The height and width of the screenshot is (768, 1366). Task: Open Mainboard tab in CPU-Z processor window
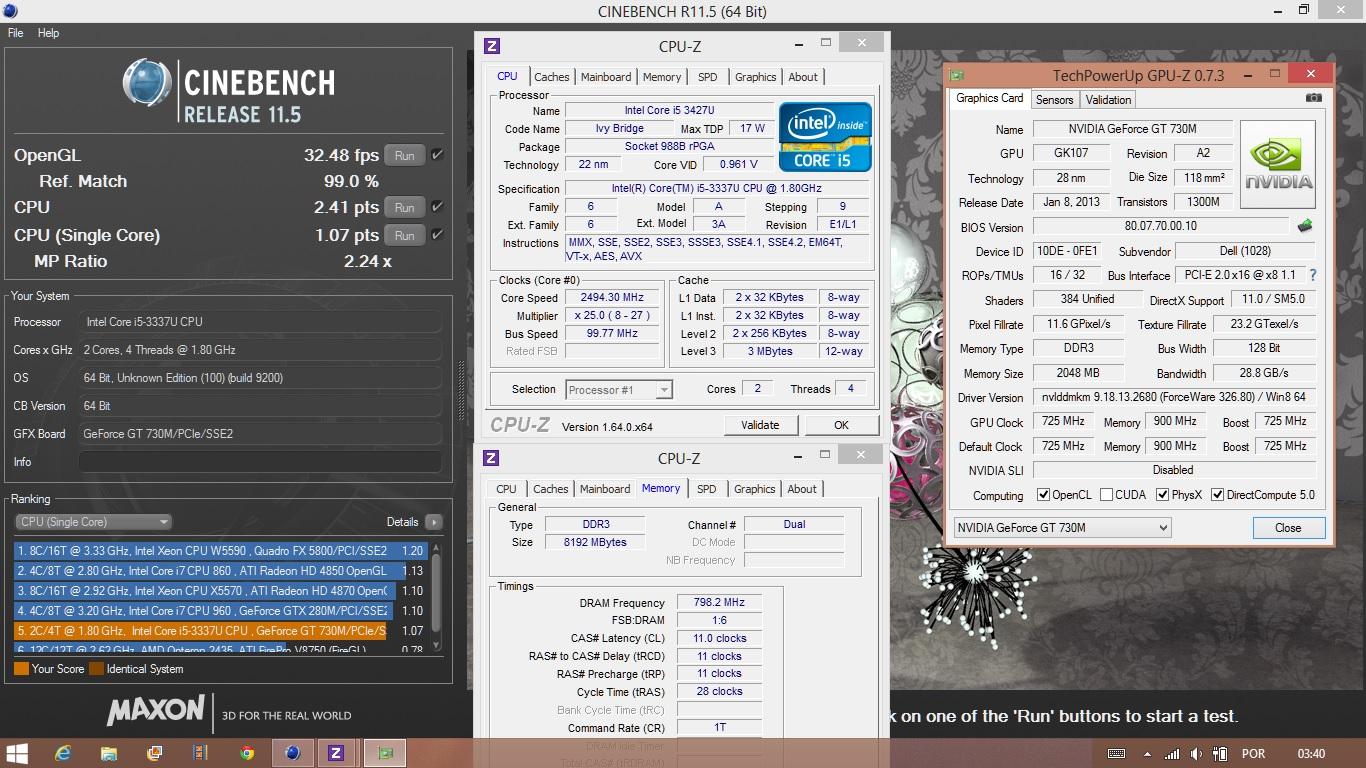[606, 77]
